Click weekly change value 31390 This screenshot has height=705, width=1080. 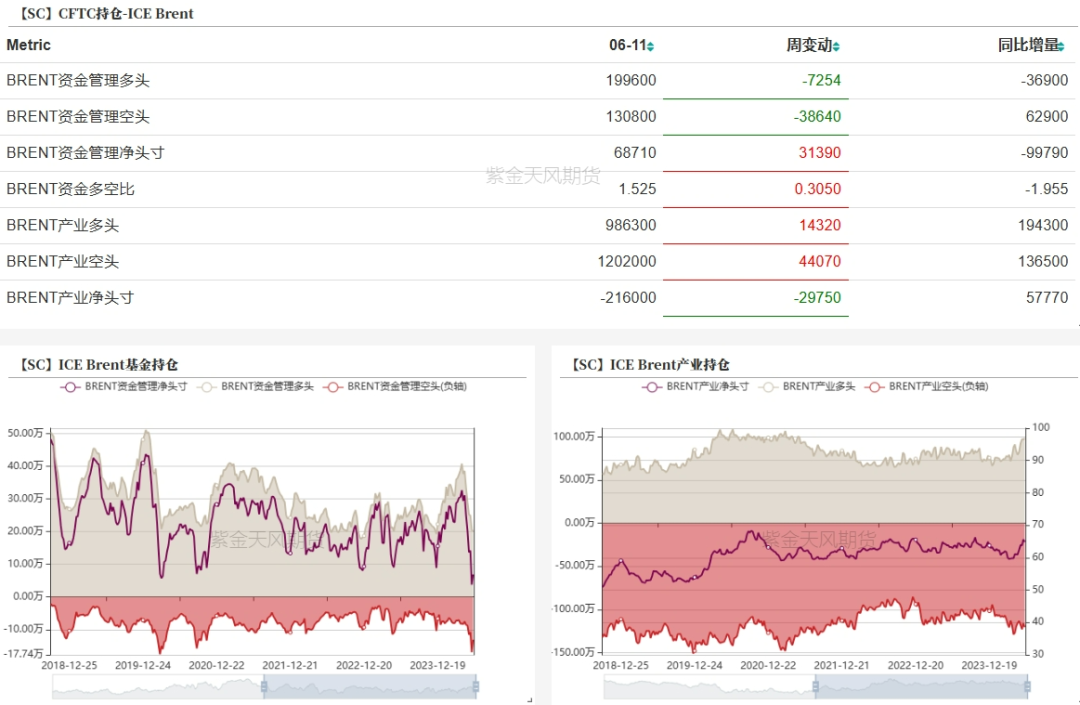point(818,153)
